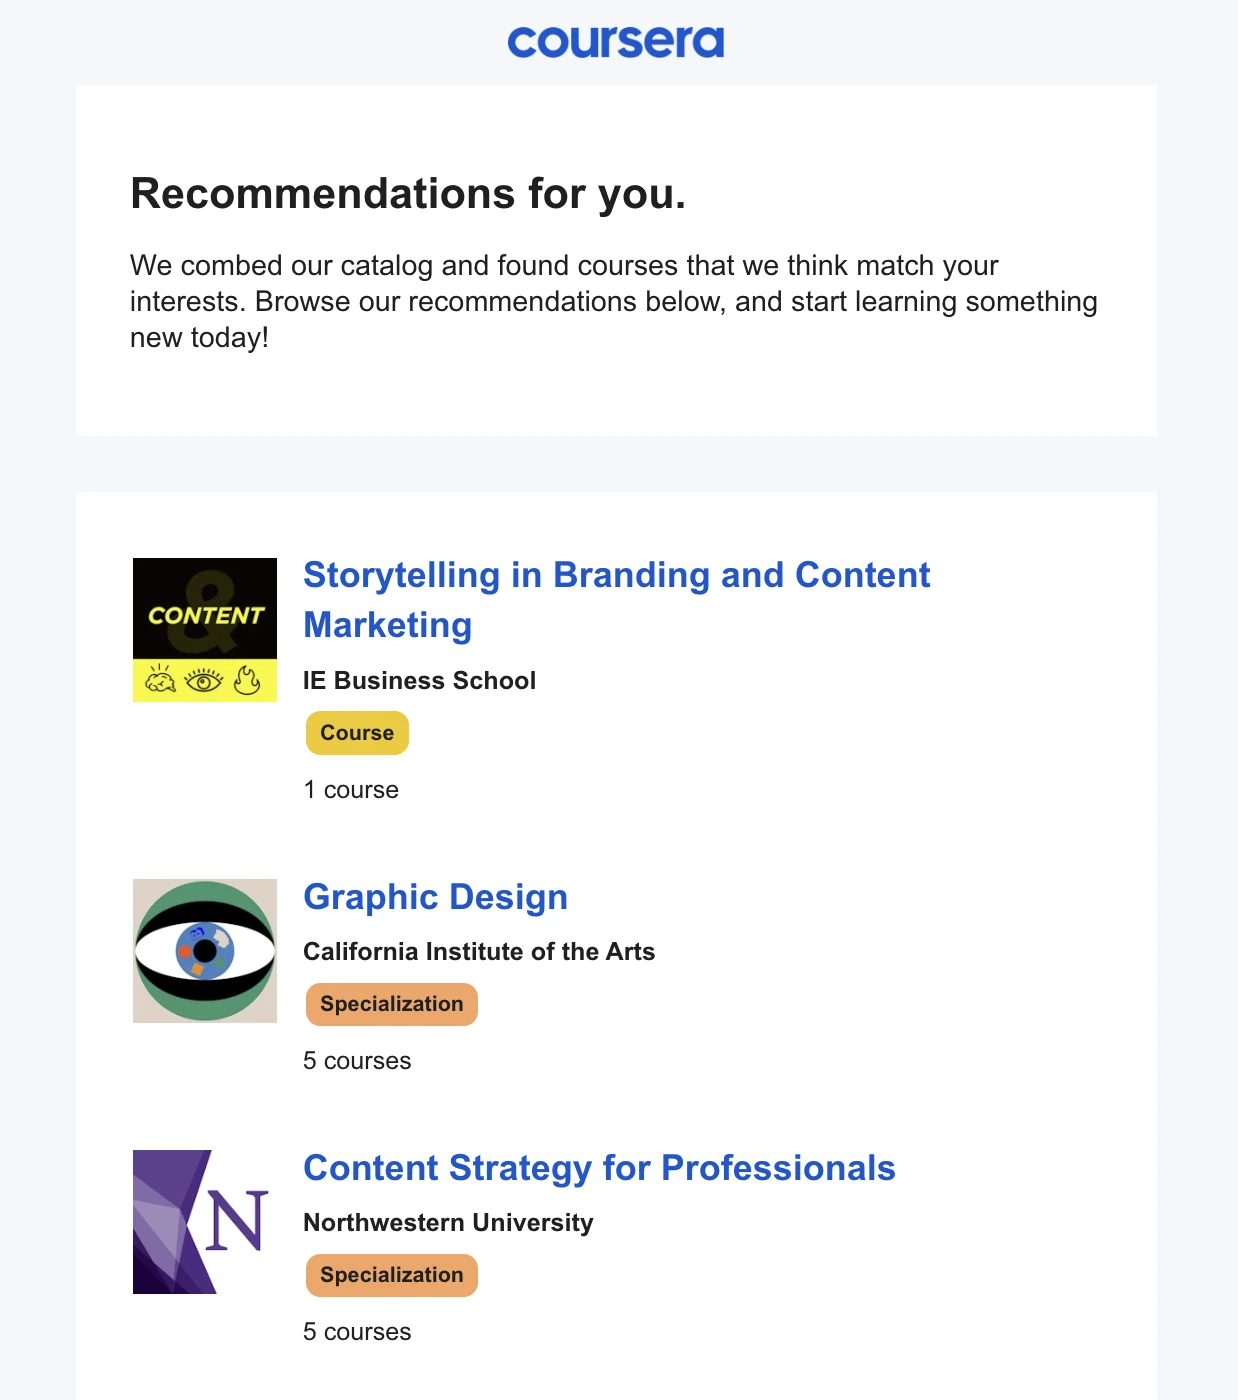
Task: Click the flame icon in the Storytelling thumbnail
Action: (247, 681)
